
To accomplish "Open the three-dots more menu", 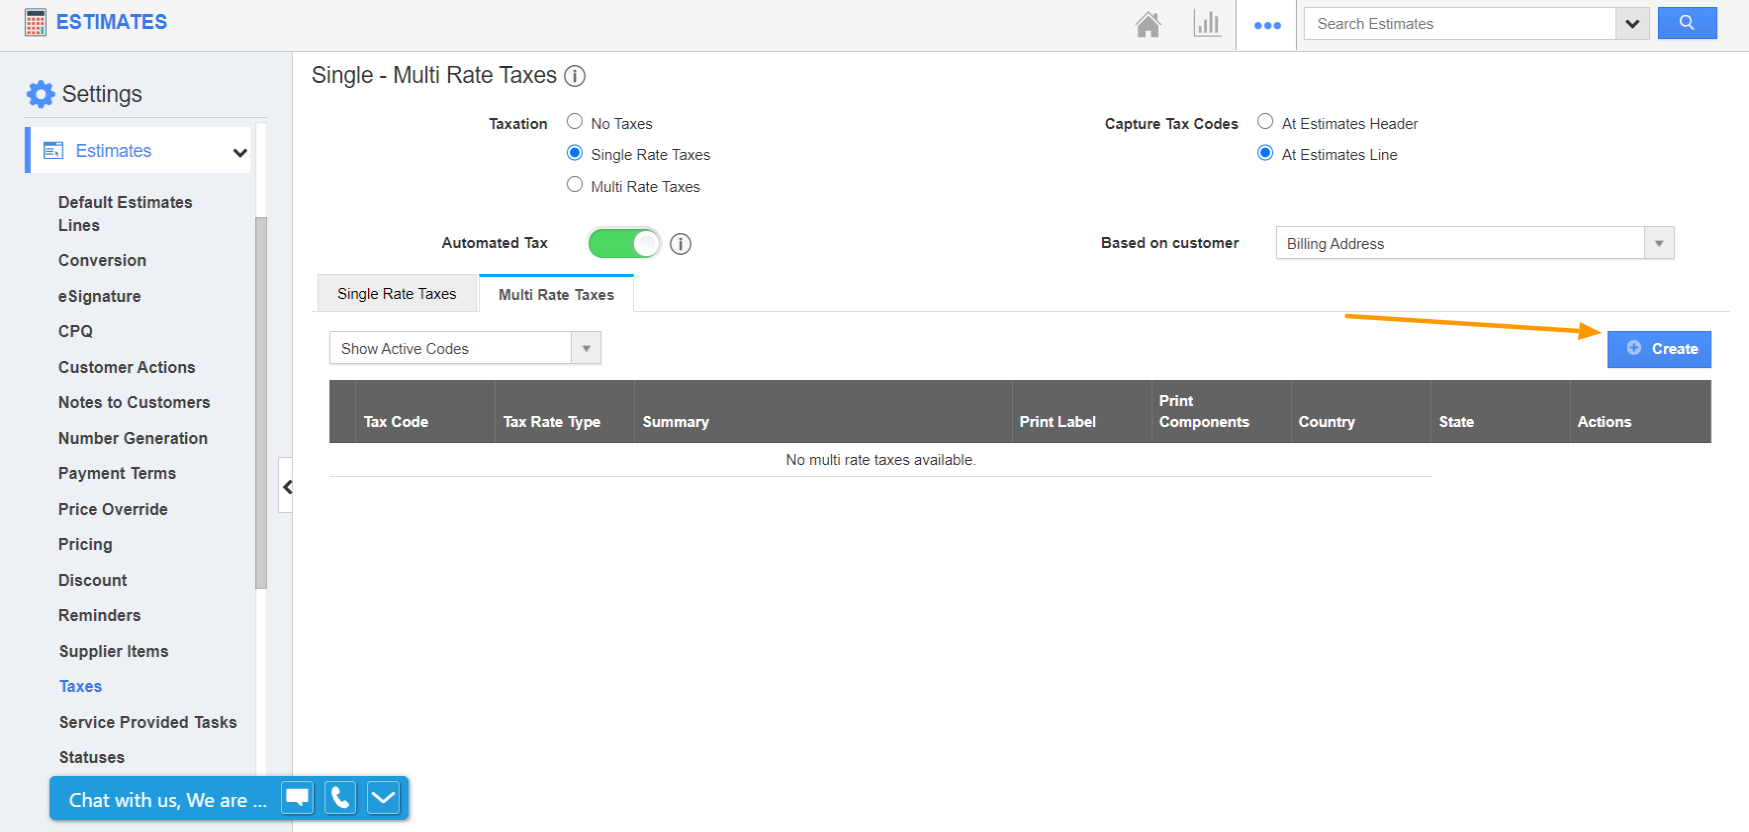I will (x=1267, y=25).
